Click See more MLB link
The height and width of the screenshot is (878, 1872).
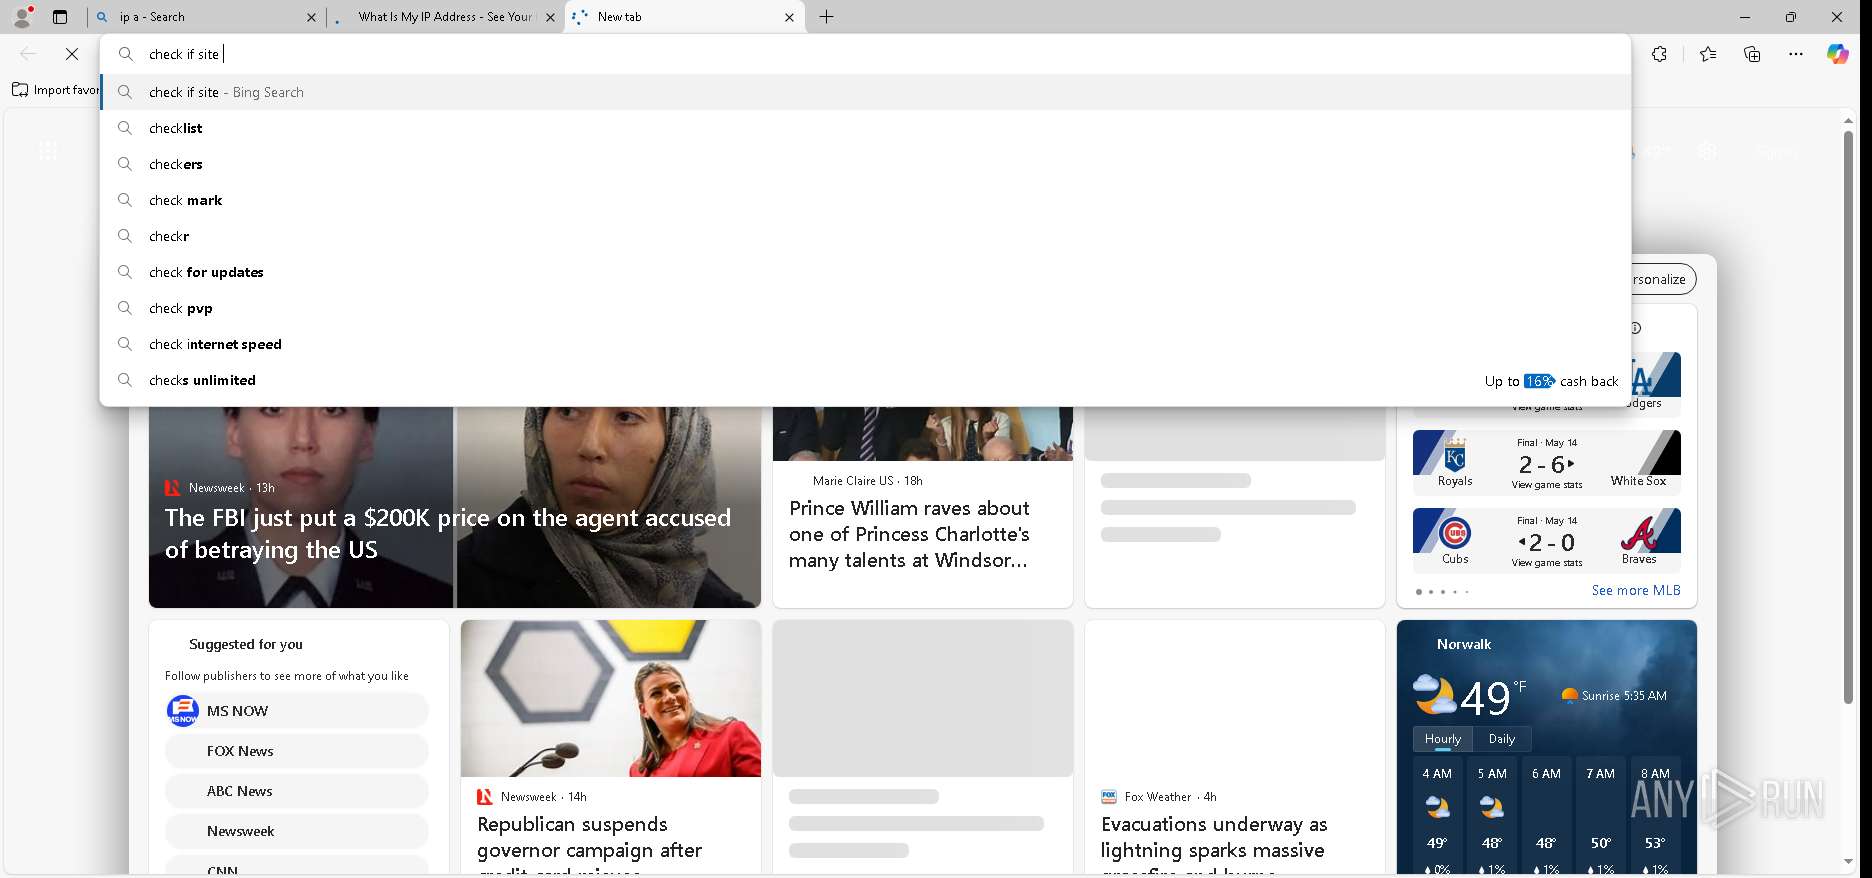tap(1636, 590)
